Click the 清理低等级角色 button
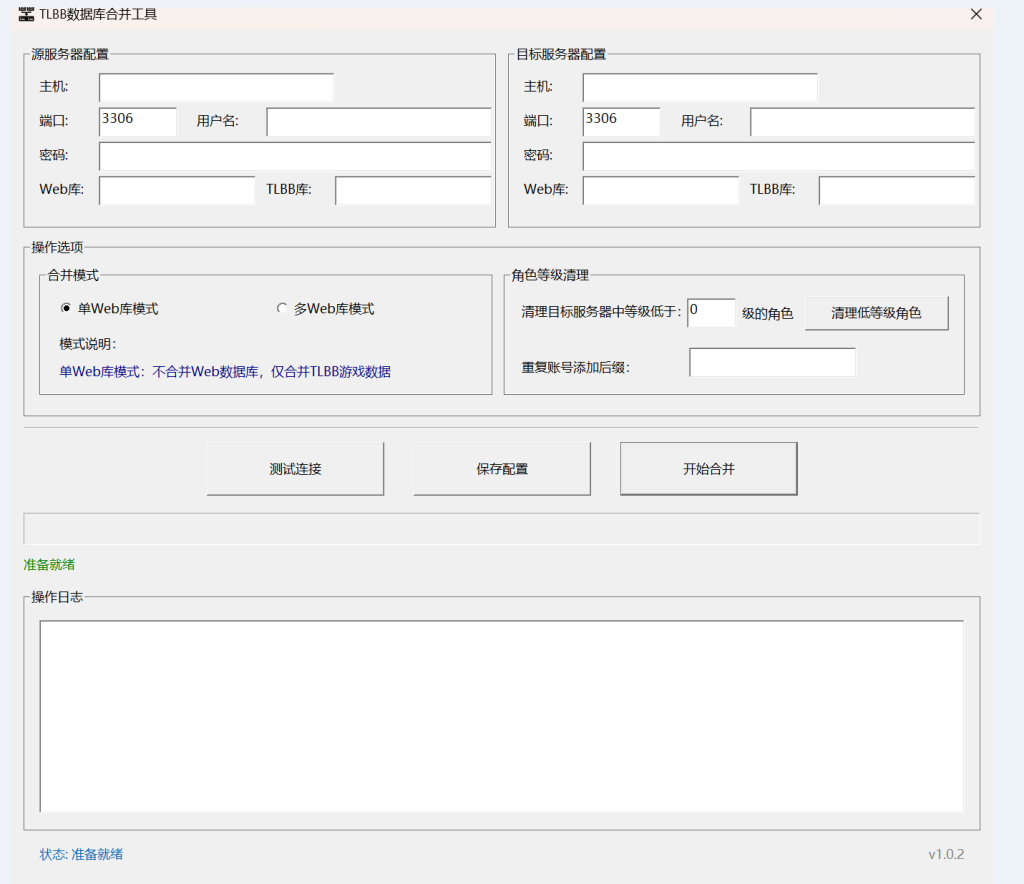Viewport: 1024px width, 884px height. [x=876, y=312]
